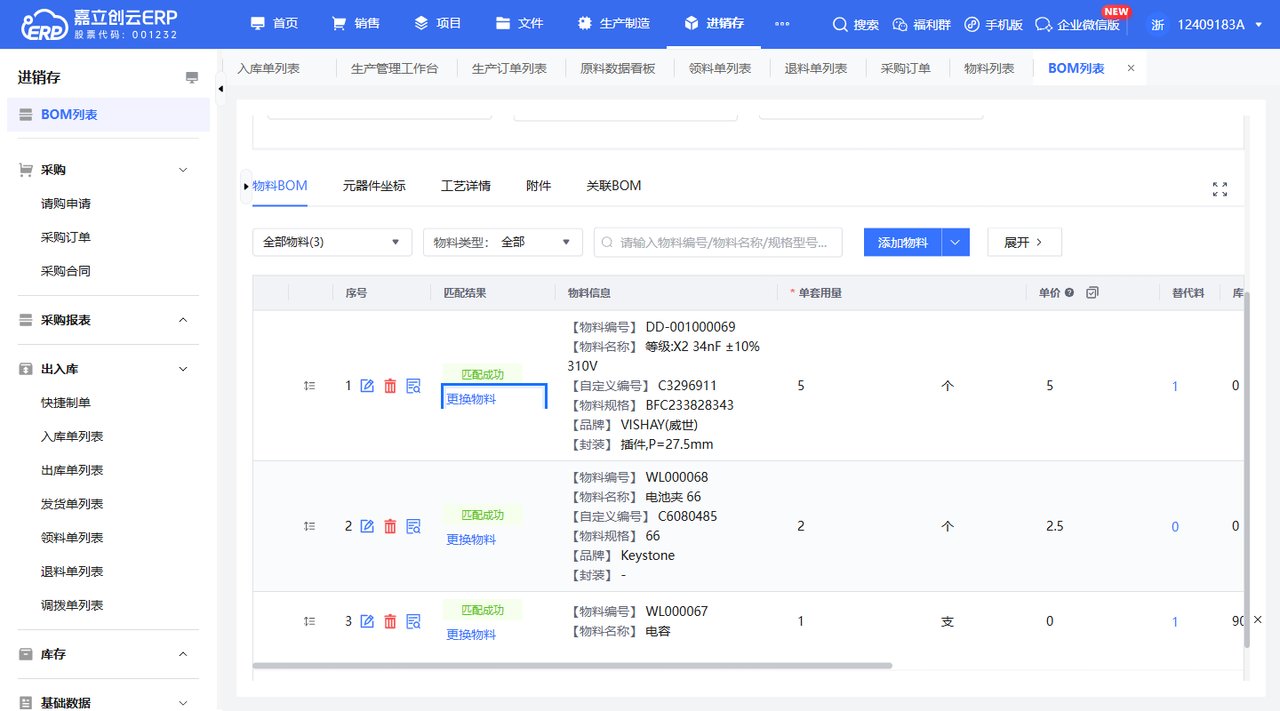Collapse the 采购 sidebar section
Viewport: 1280px width, 711px height.
tap(183, 170)
